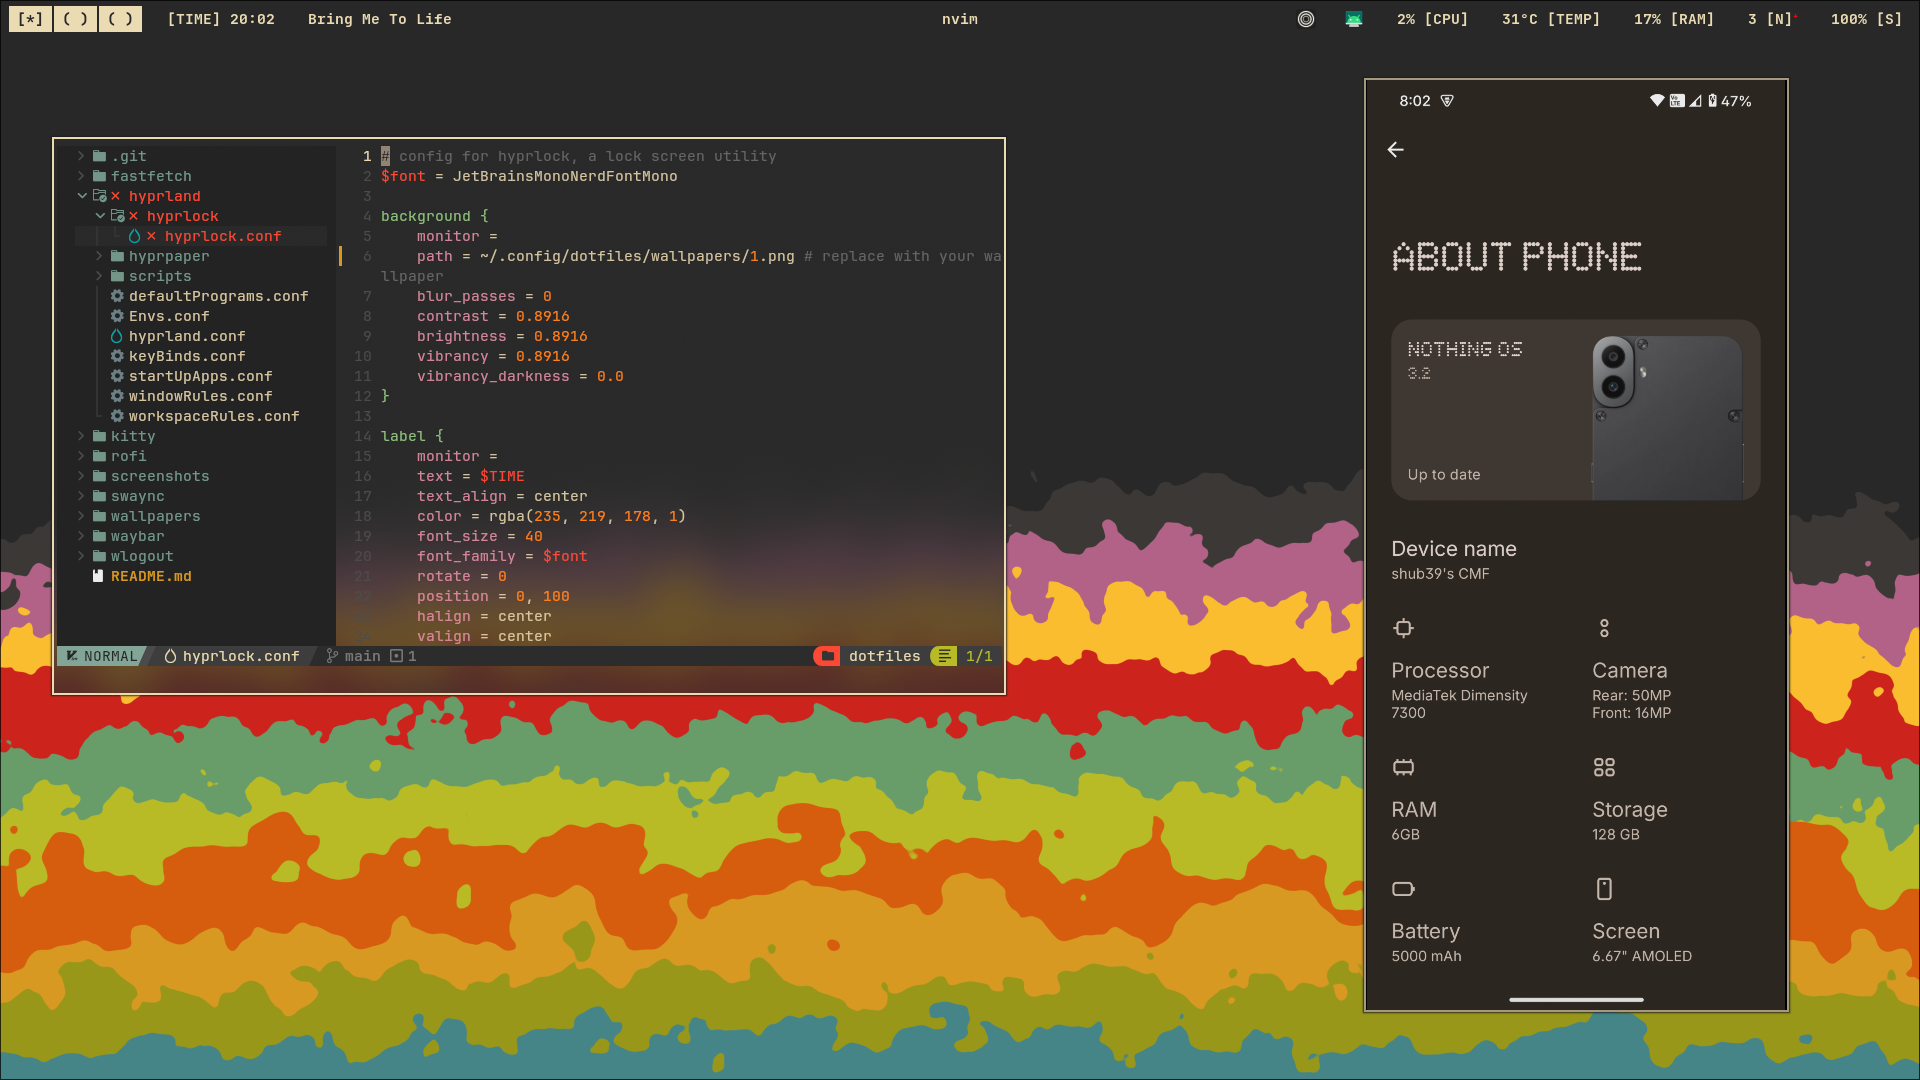
Task: Click the back arrow in About Phone
Action: [x=1396, y=150]
